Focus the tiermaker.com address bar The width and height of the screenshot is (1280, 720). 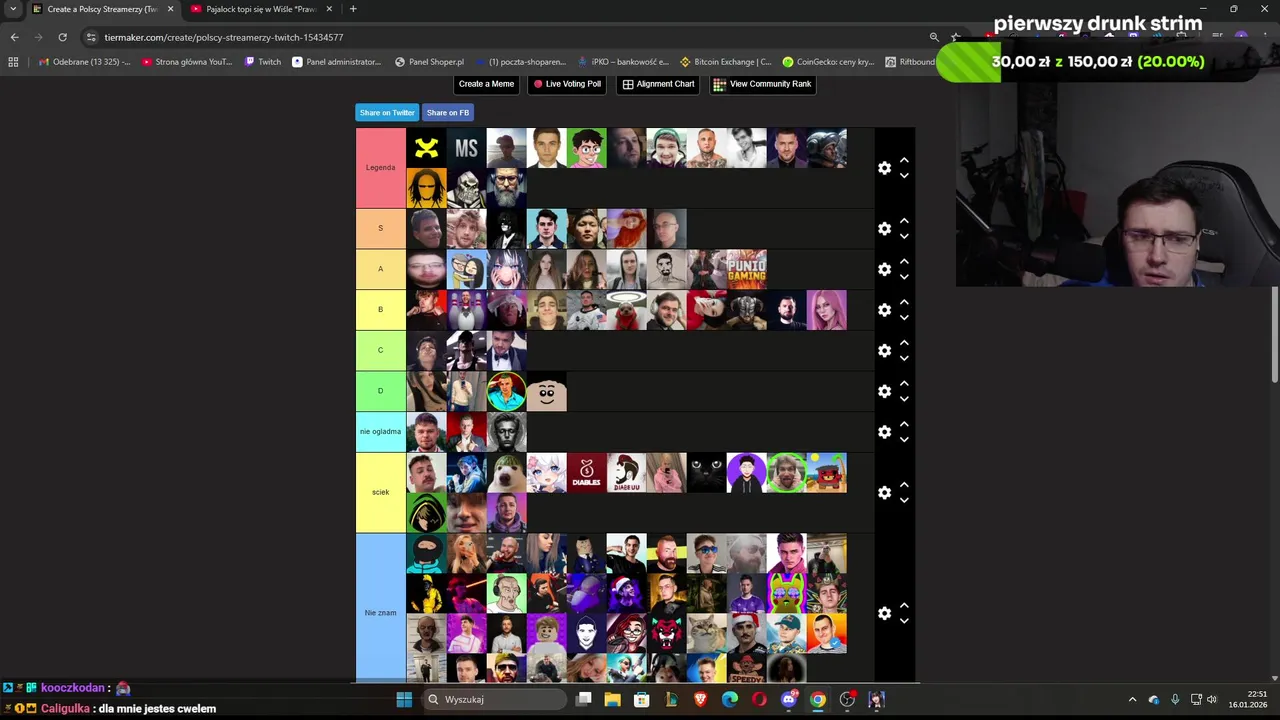tap(500, 37)
